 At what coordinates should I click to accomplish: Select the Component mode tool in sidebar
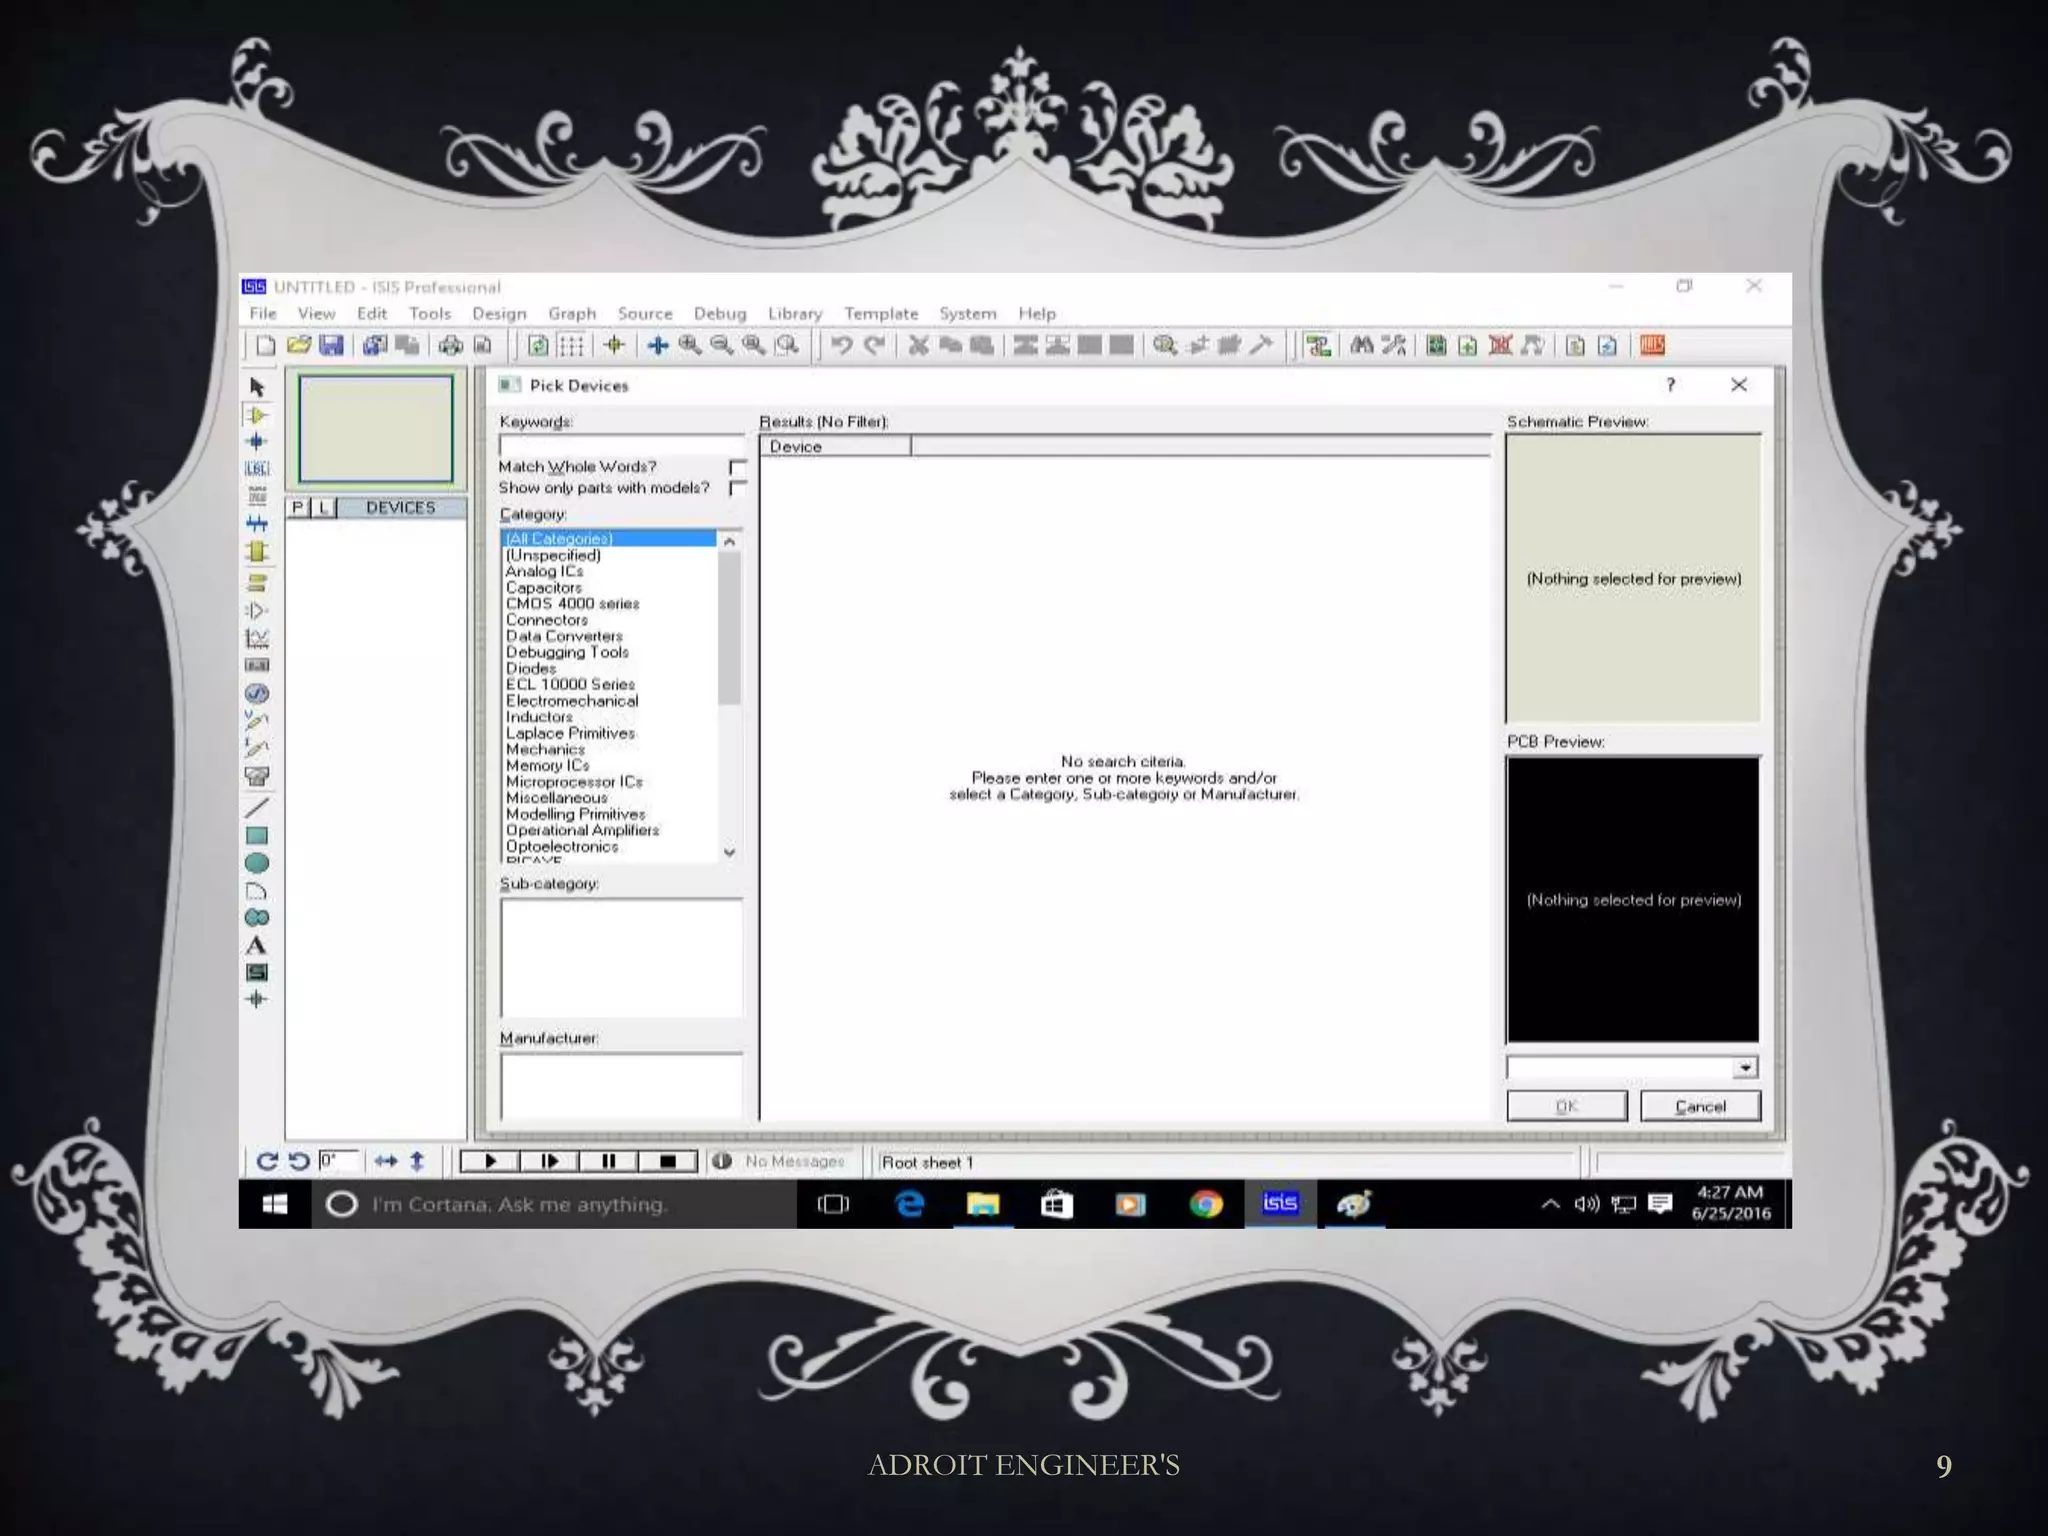point(257,415)
